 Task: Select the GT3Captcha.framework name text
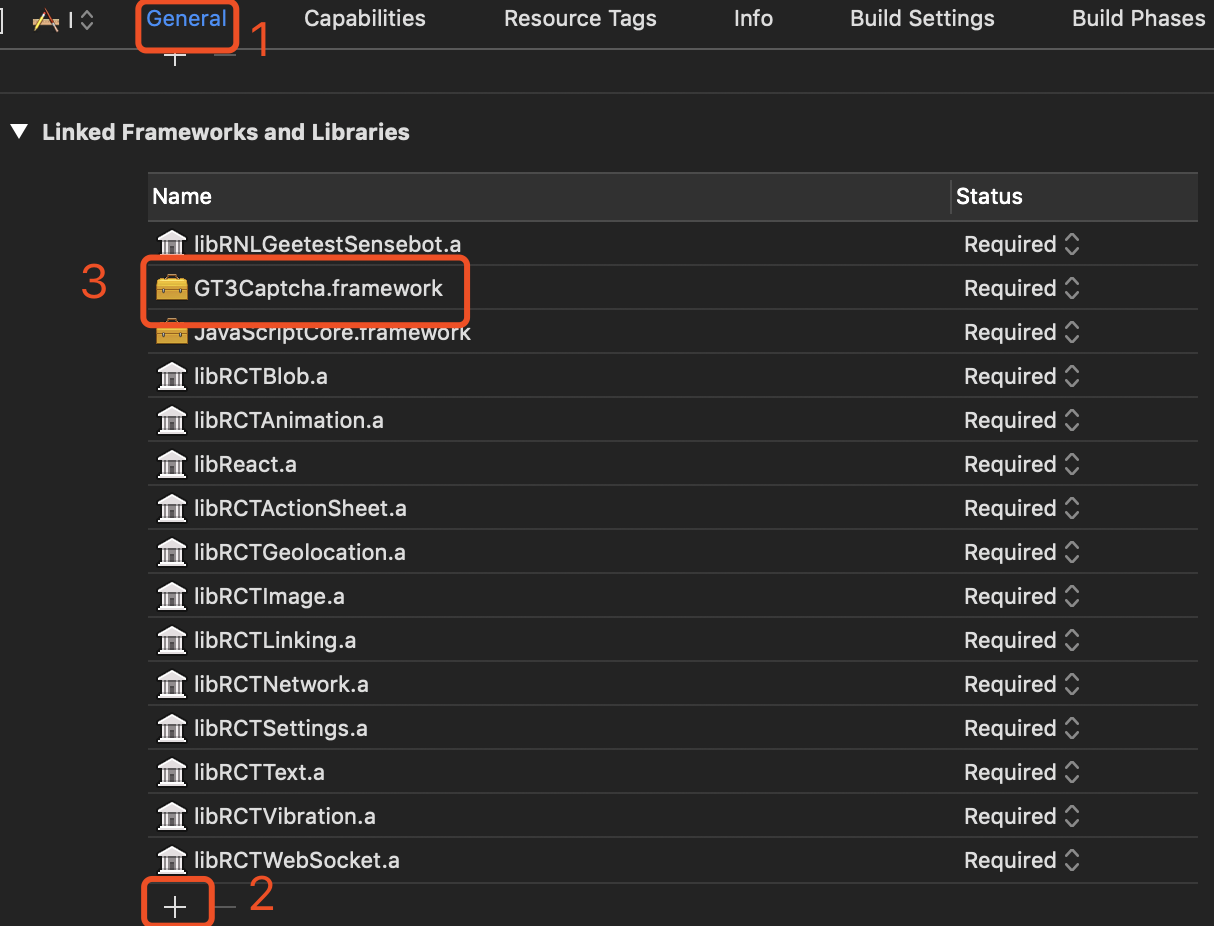point(319,288)
